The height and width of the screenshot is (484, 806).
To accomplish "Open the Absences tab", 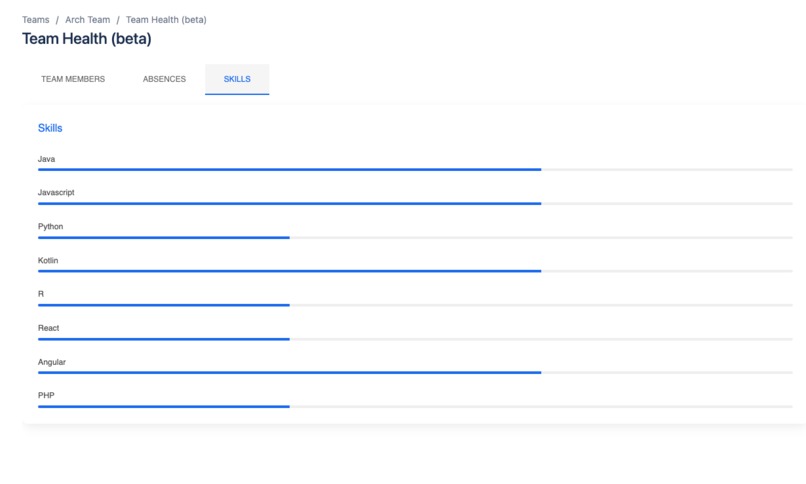I will click(x=164, y=79).
